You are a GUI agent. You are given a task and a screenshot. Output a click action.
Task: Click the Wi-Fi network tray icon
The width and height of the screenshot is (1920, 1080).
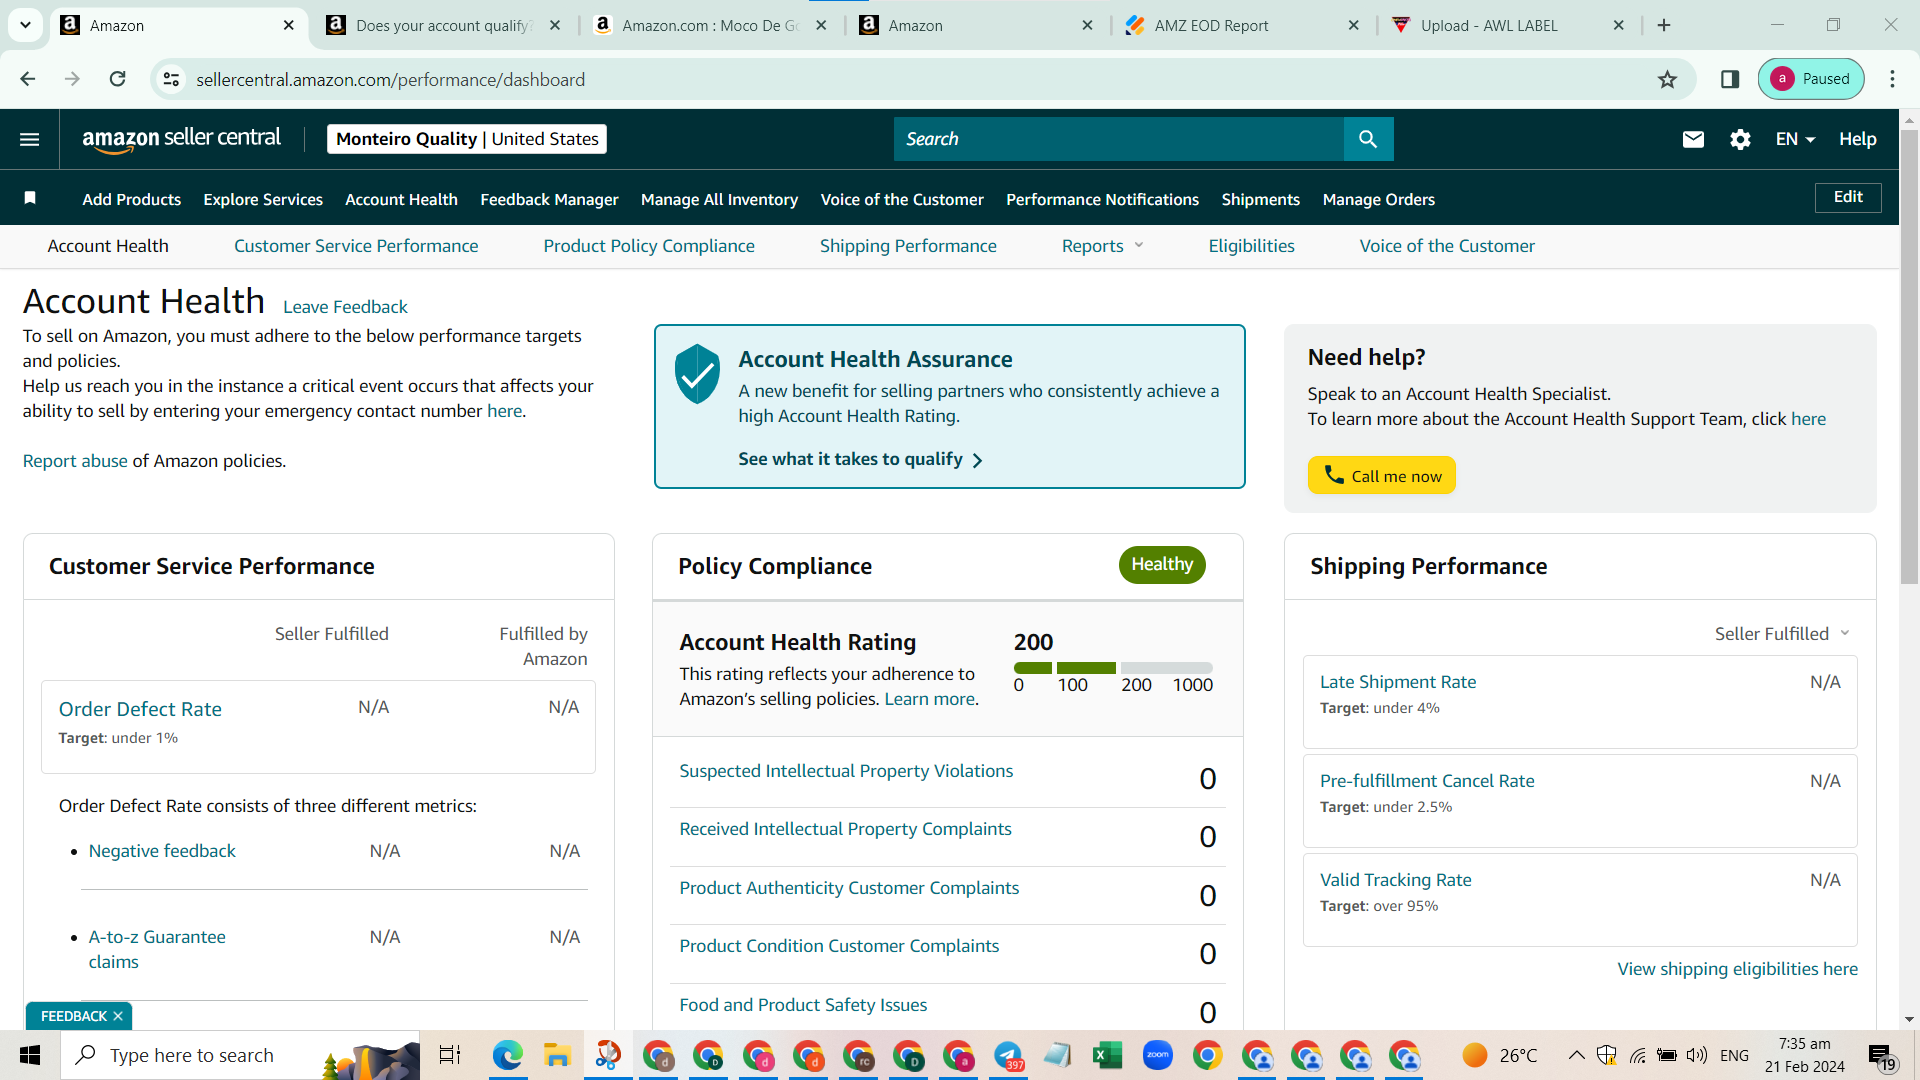1638,1055
